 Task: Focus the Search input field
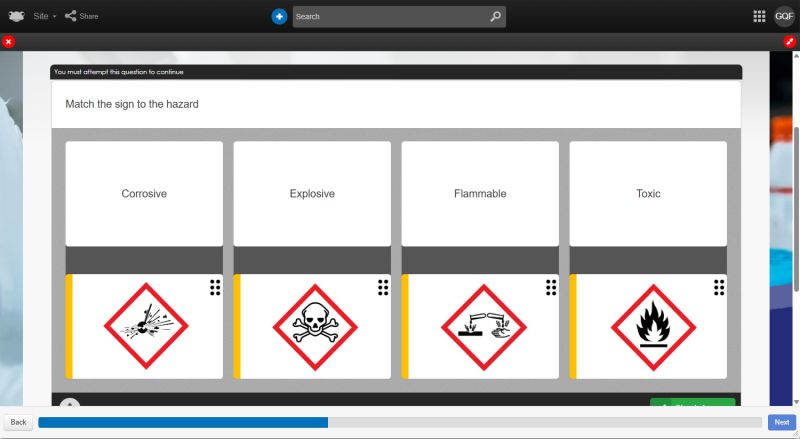pyautogui.click(x=390, y=17)
